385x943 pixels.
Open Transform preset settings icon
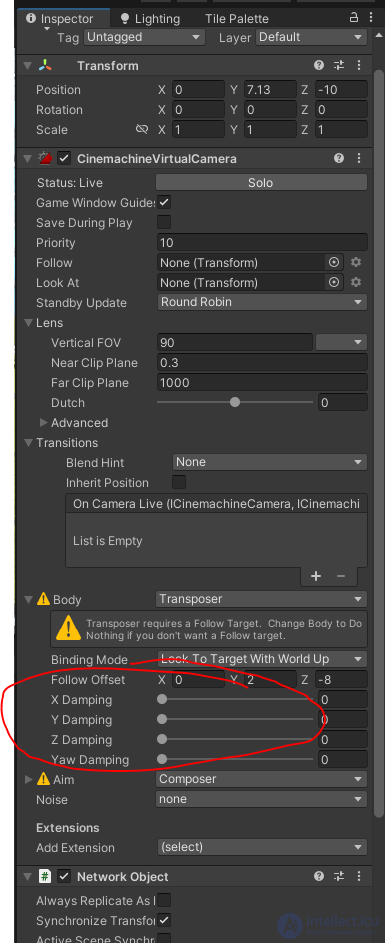[339, 66]
